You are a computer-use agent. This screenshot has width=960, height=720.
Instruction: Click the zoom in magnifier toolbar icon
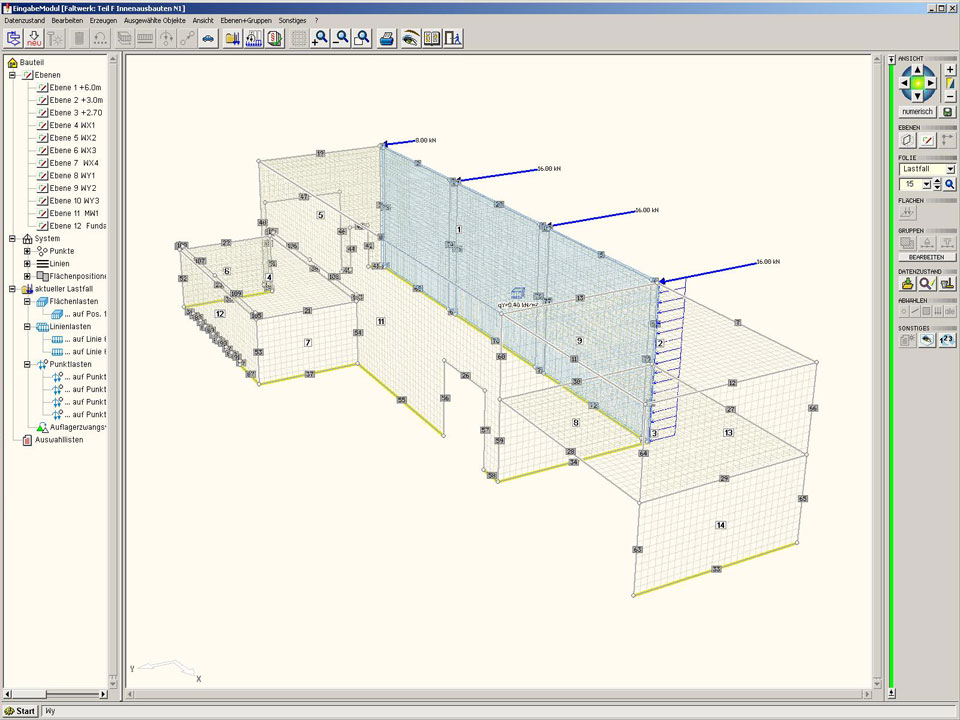[x=320, y=39]
